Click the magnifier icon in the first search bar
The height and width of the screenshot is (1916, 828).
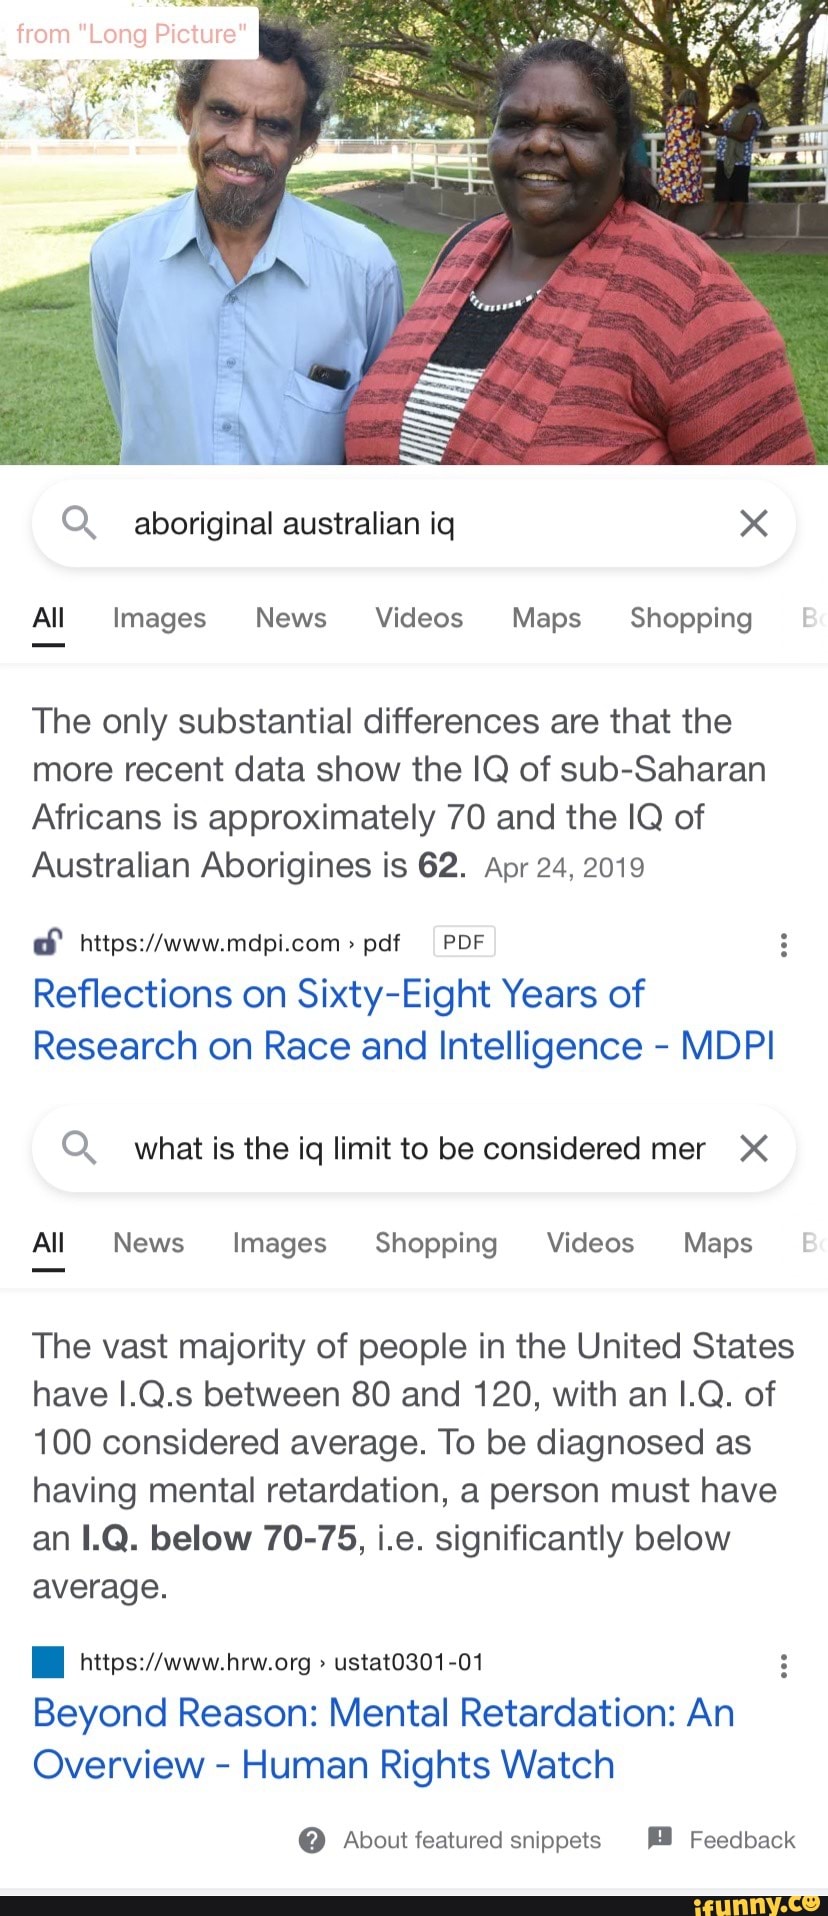pyautogui.click(x=79, y=522)
